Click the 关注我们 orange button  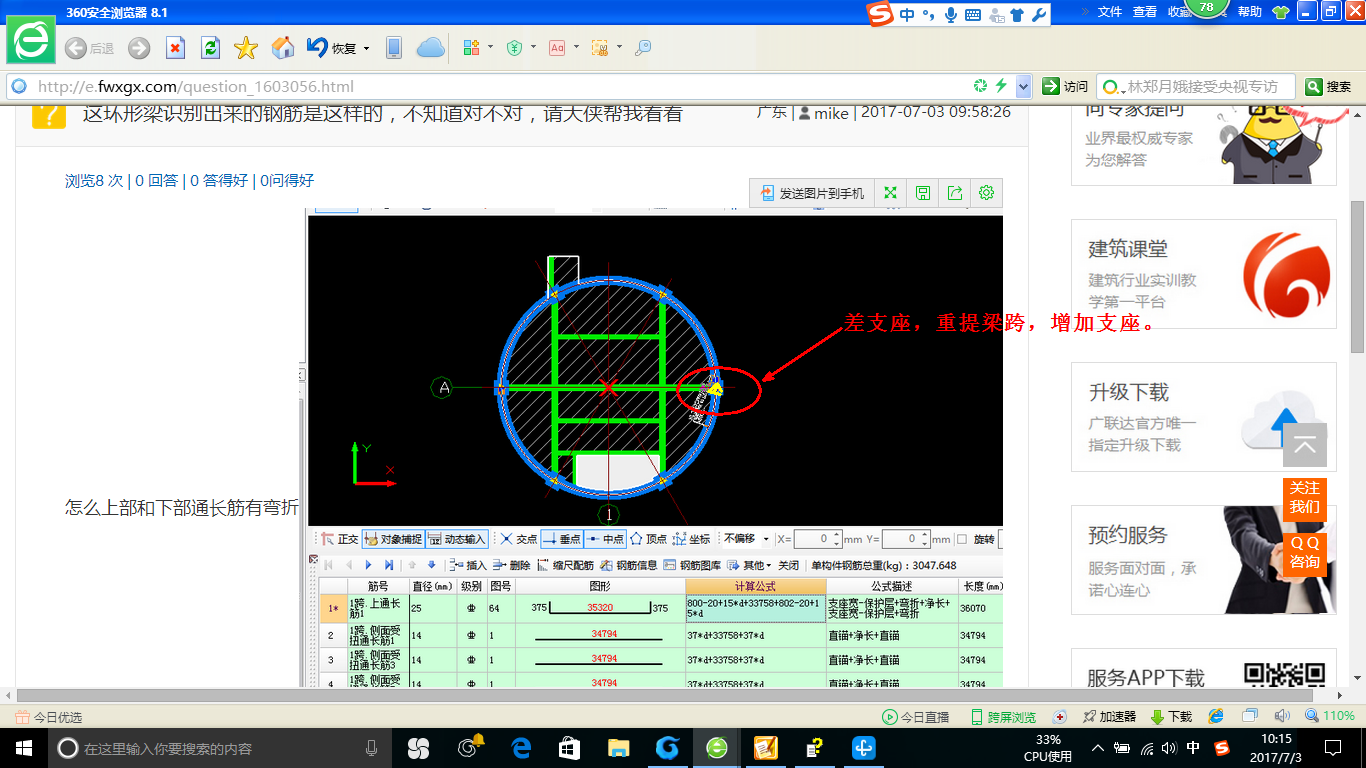1305,497
